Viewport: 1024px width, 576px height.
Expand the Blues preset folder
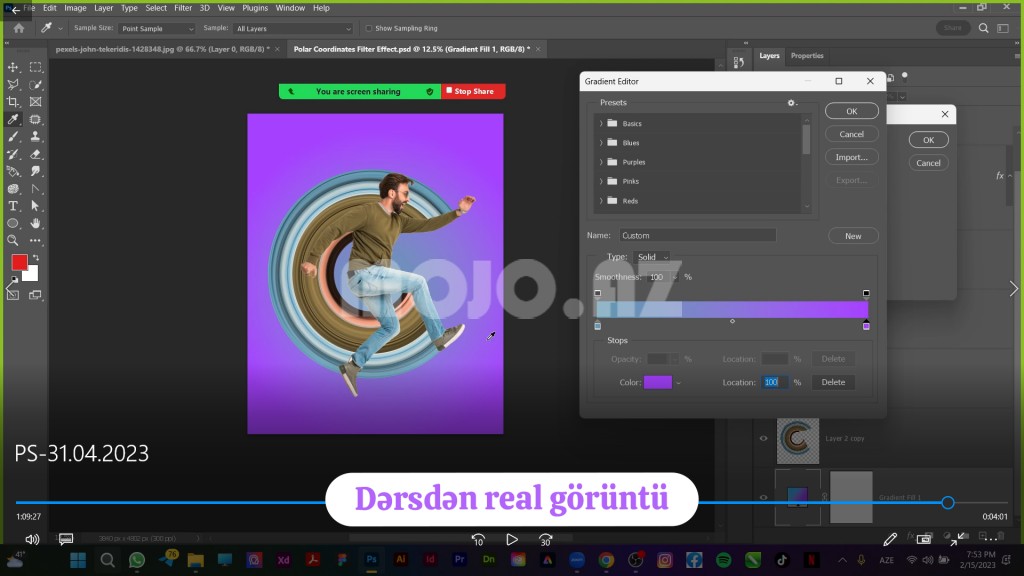pos(601,142)
